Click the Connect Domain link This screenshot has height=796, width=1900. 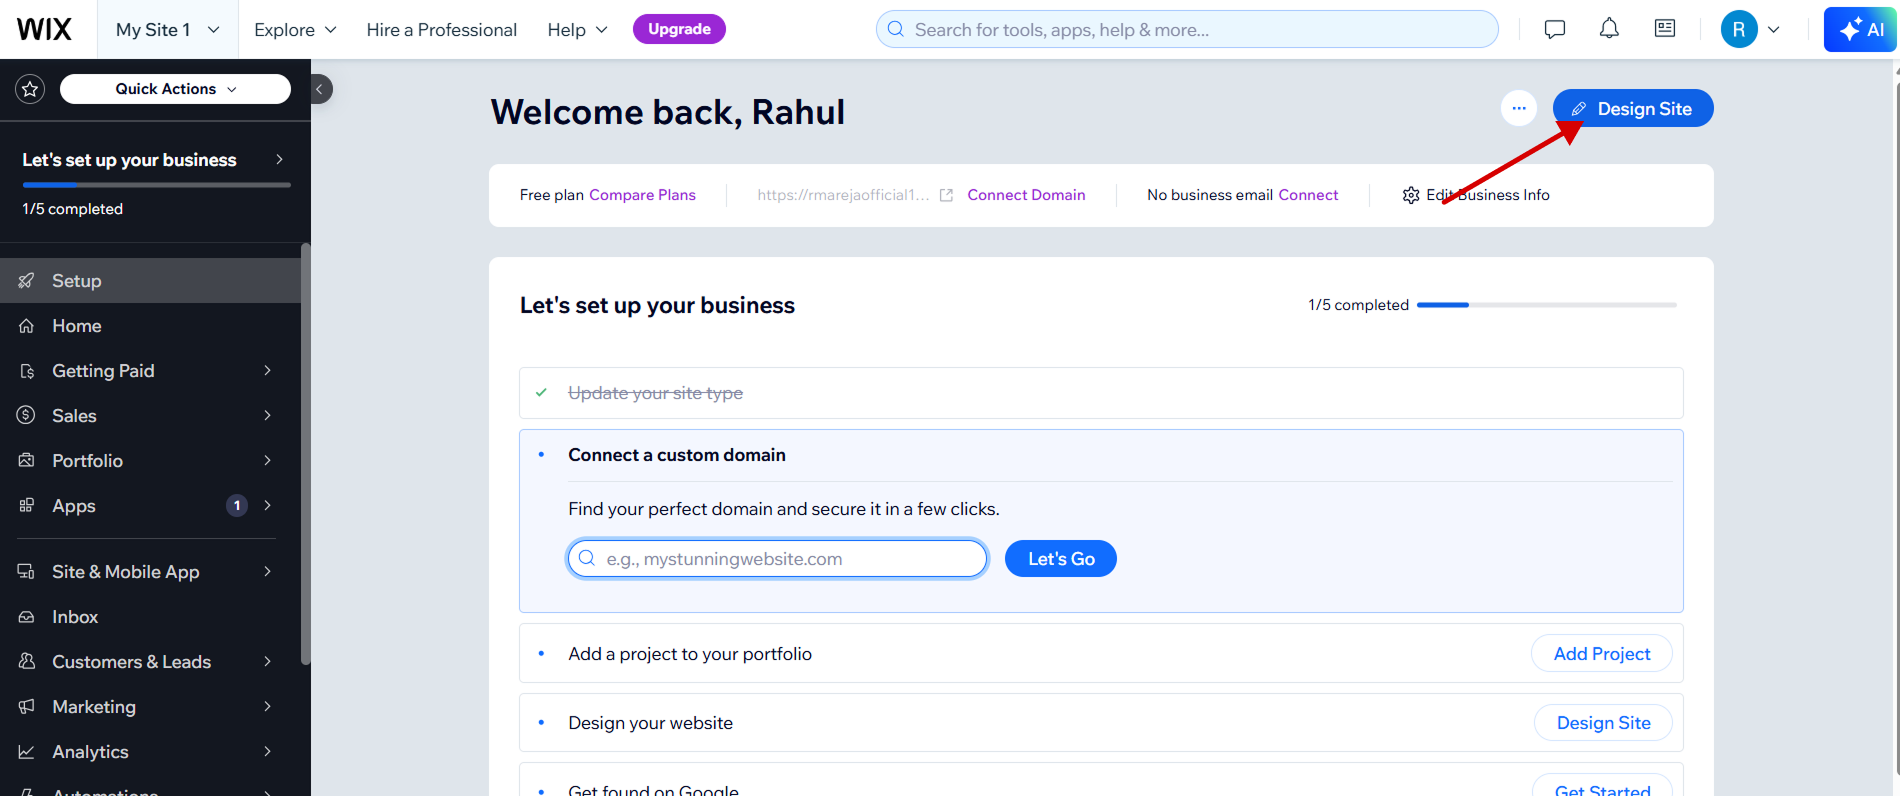1026,194
